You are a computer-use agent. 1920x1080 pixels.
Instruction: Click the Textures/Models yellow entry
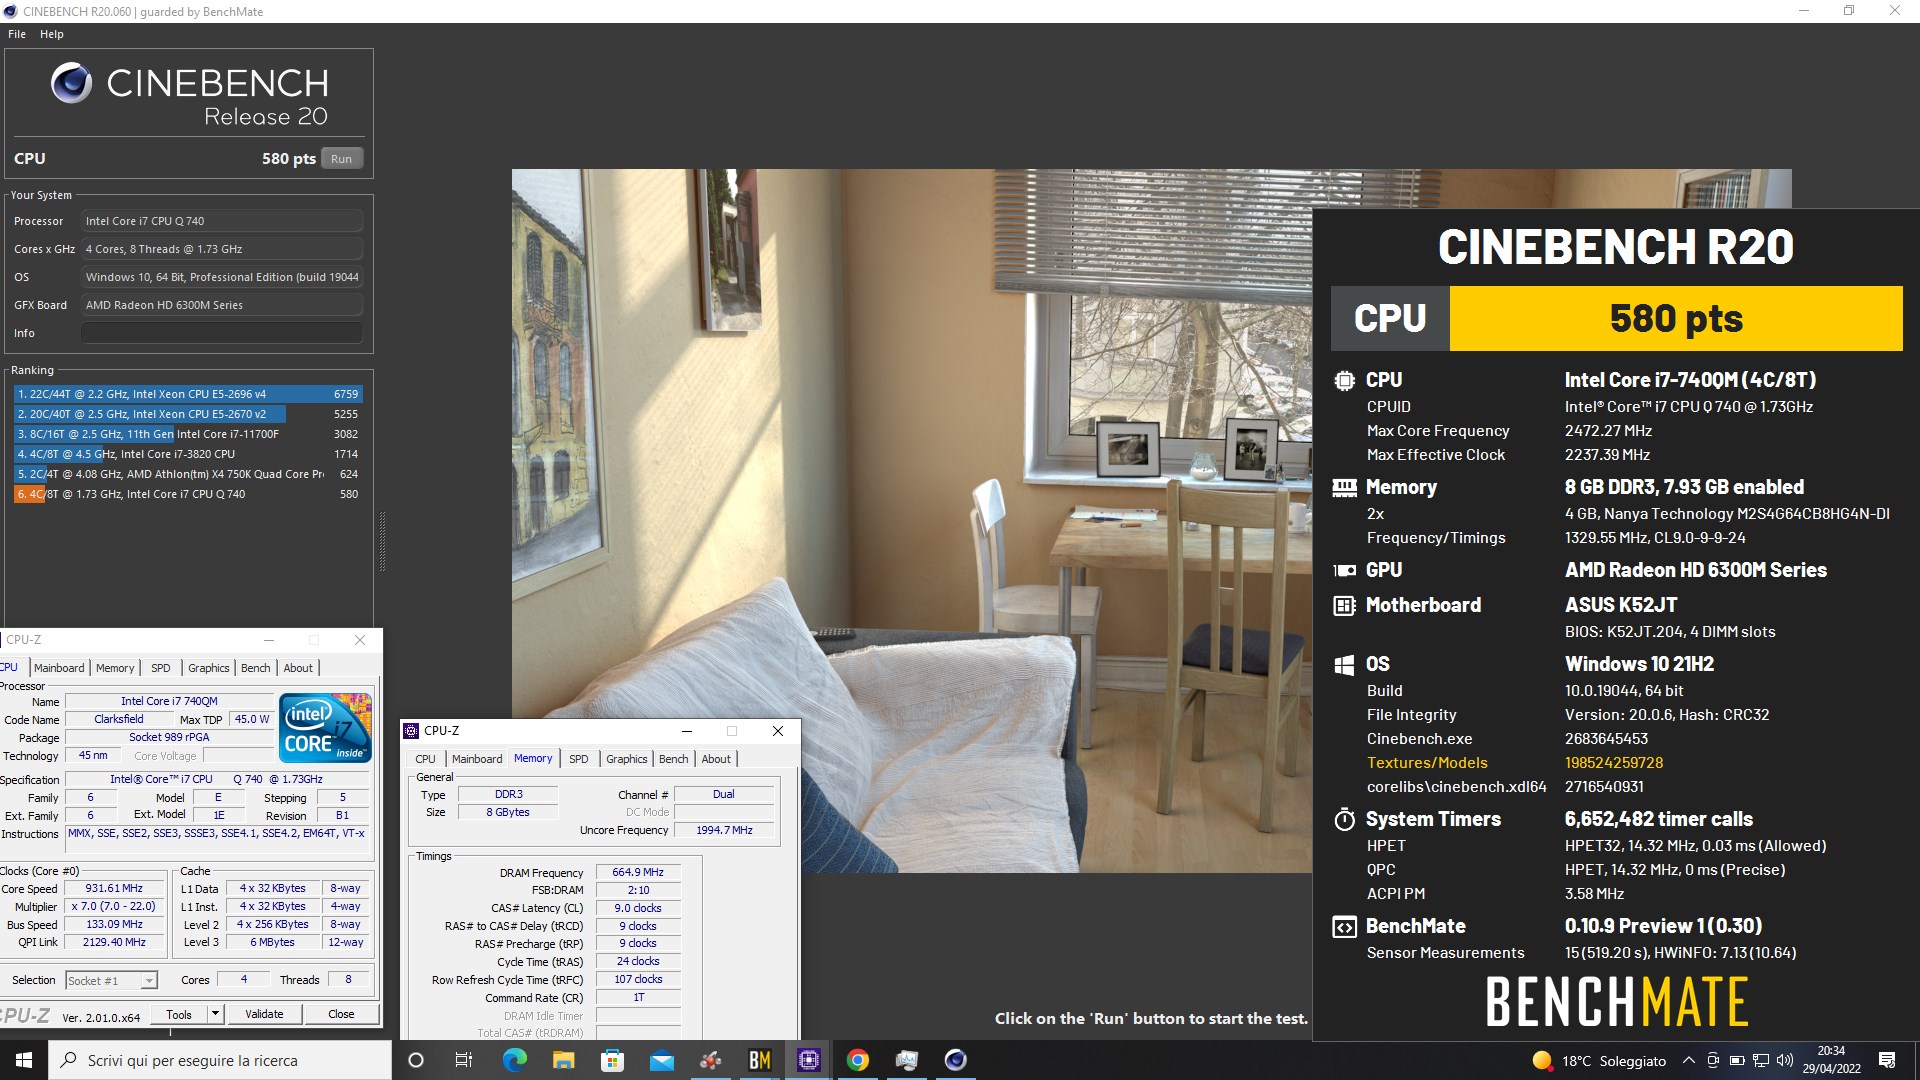tap(1427, 763)
